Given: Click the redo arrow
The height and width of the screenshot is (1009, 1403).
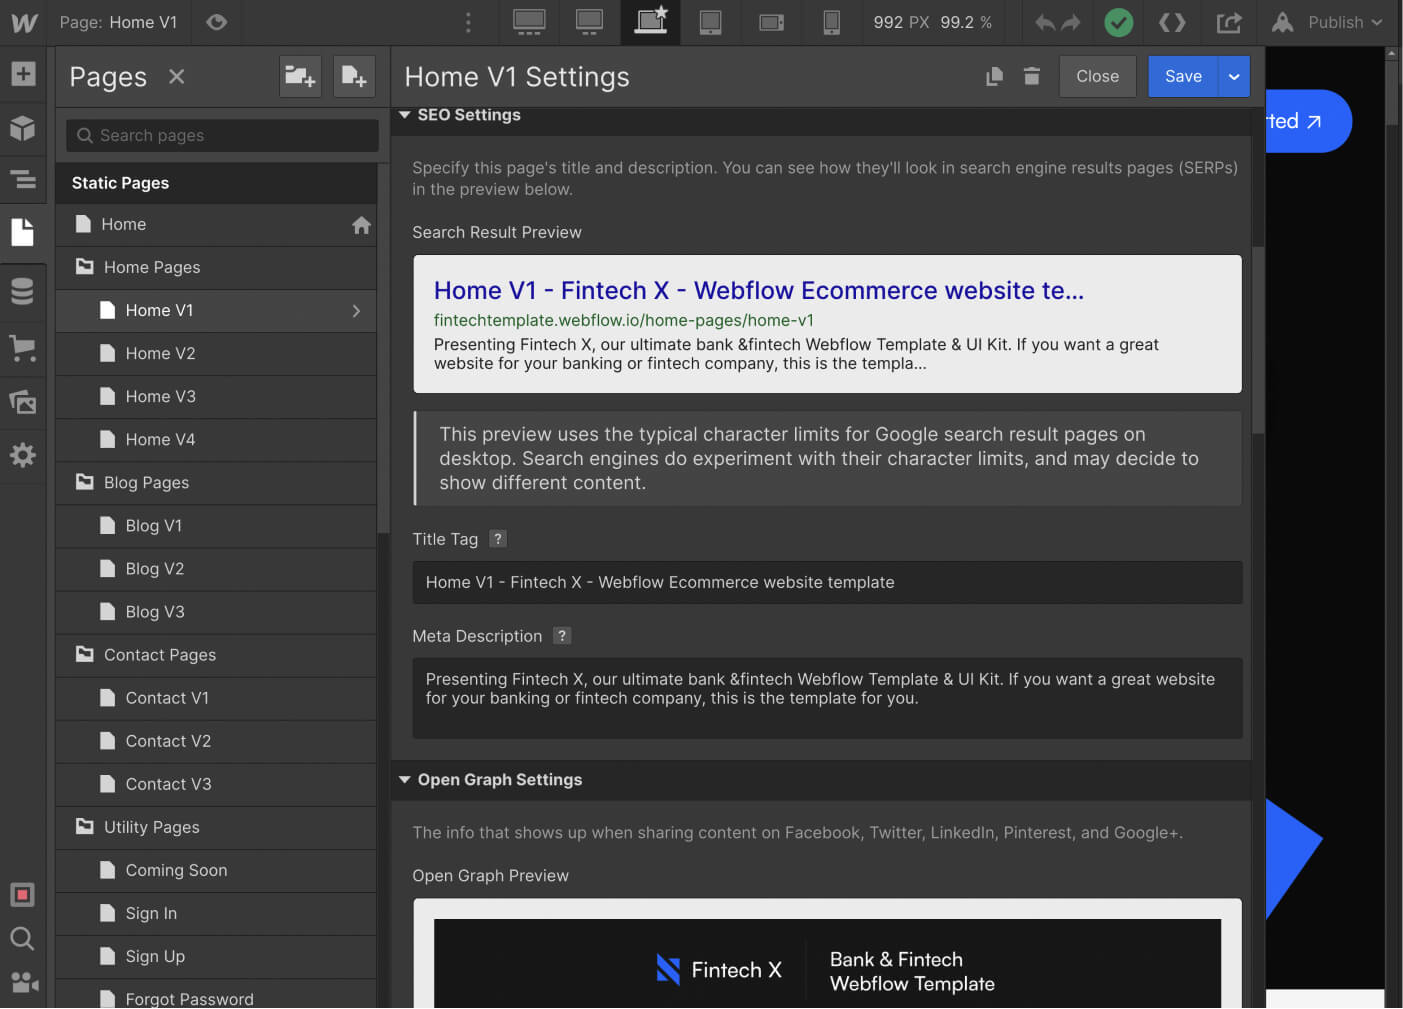Looking at the screenshot, I should pyautogui.click(x=1071, y=22).
